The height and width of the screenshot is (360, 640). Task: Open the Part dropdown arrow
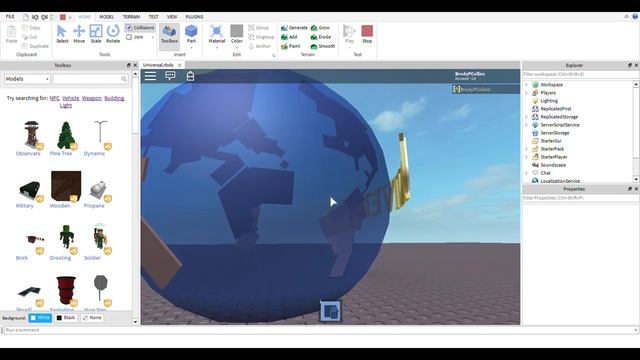pos(191,48)
